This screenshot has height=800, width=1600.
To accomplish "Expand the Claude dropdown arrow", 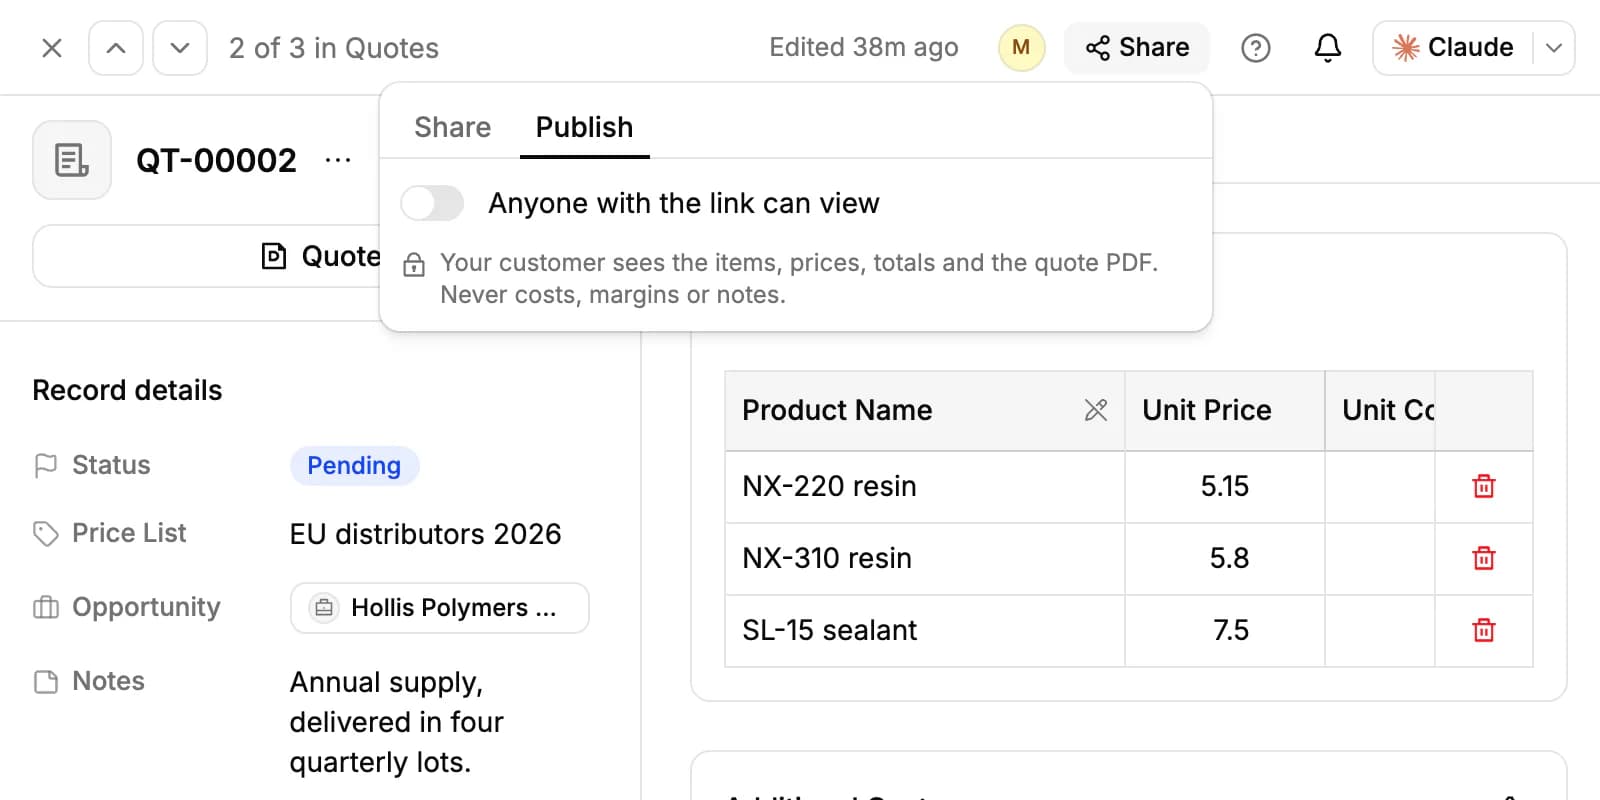I will (x=1554, y=48).
